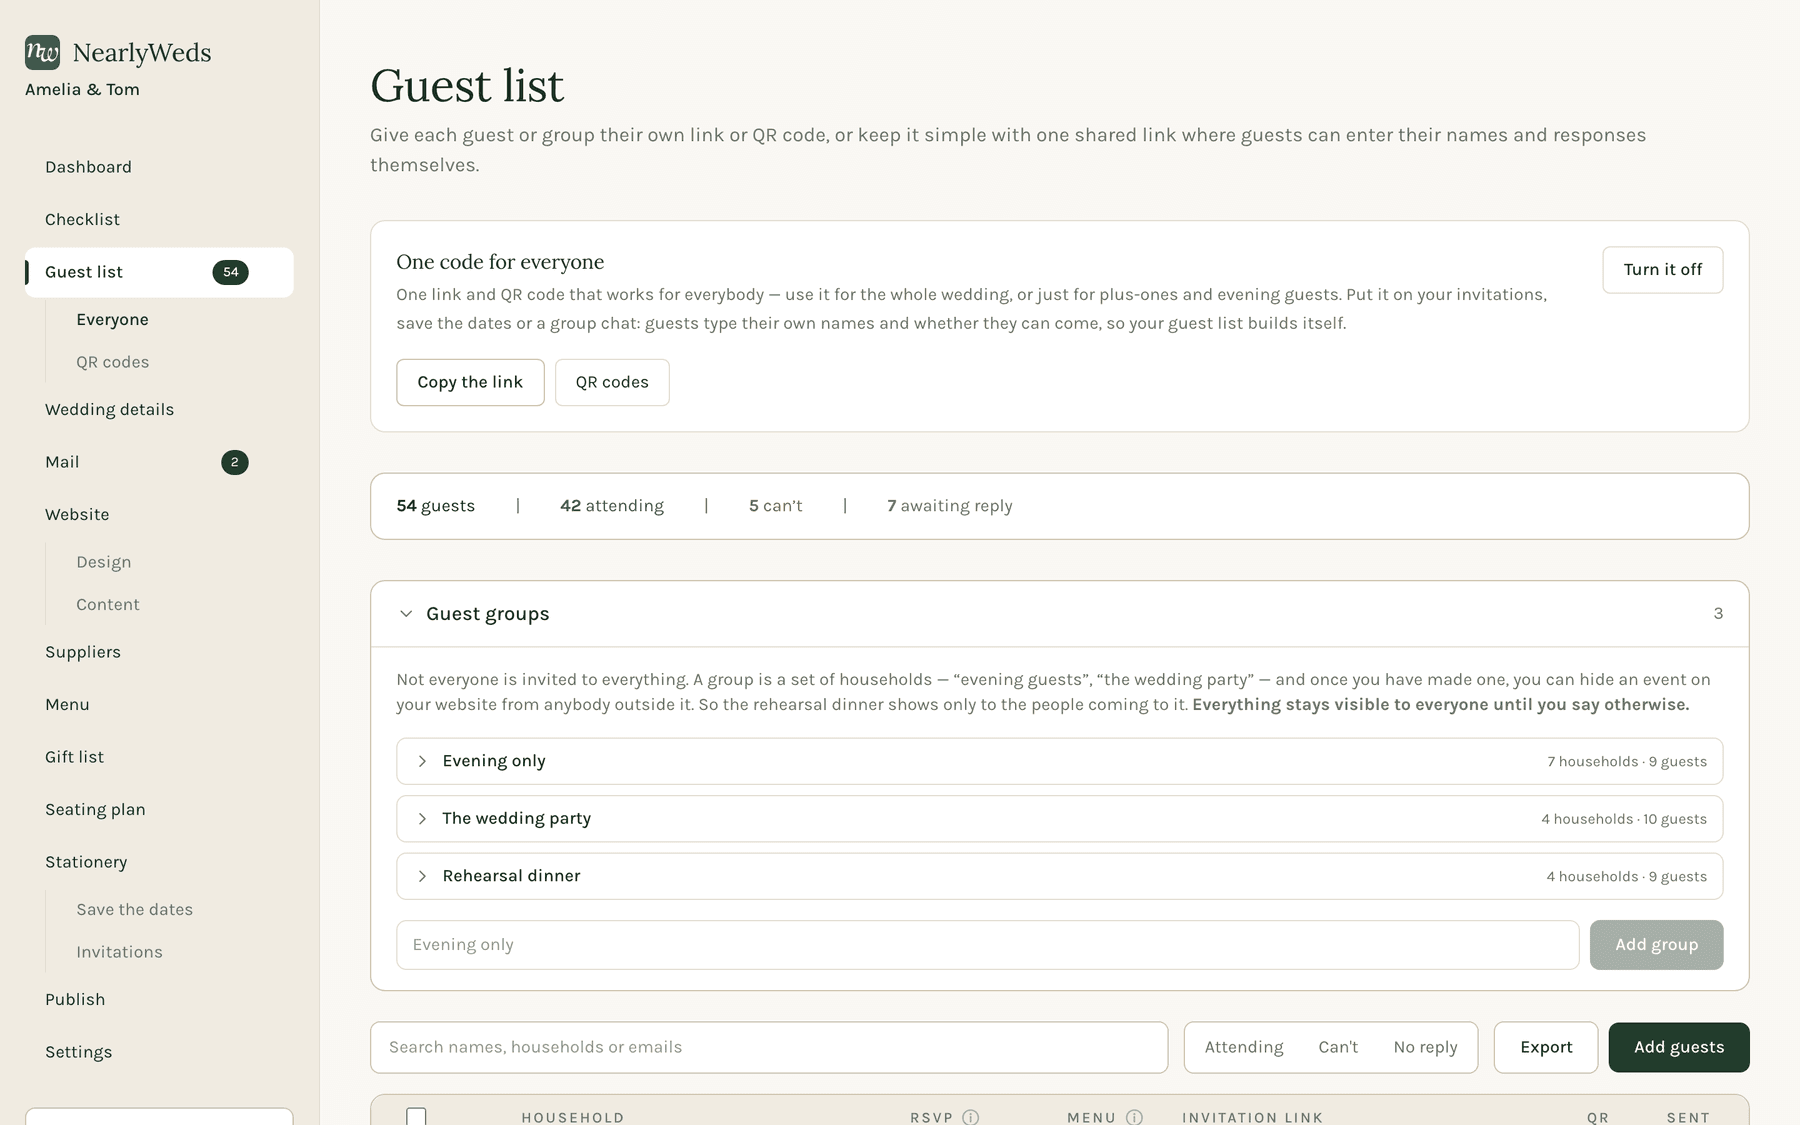Go to Suppliers
Screen dimensions: 1800x1125
point(159,652)
